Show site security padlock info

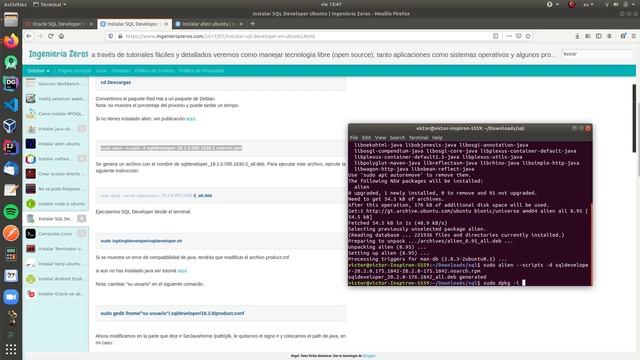tap(120, 36)
